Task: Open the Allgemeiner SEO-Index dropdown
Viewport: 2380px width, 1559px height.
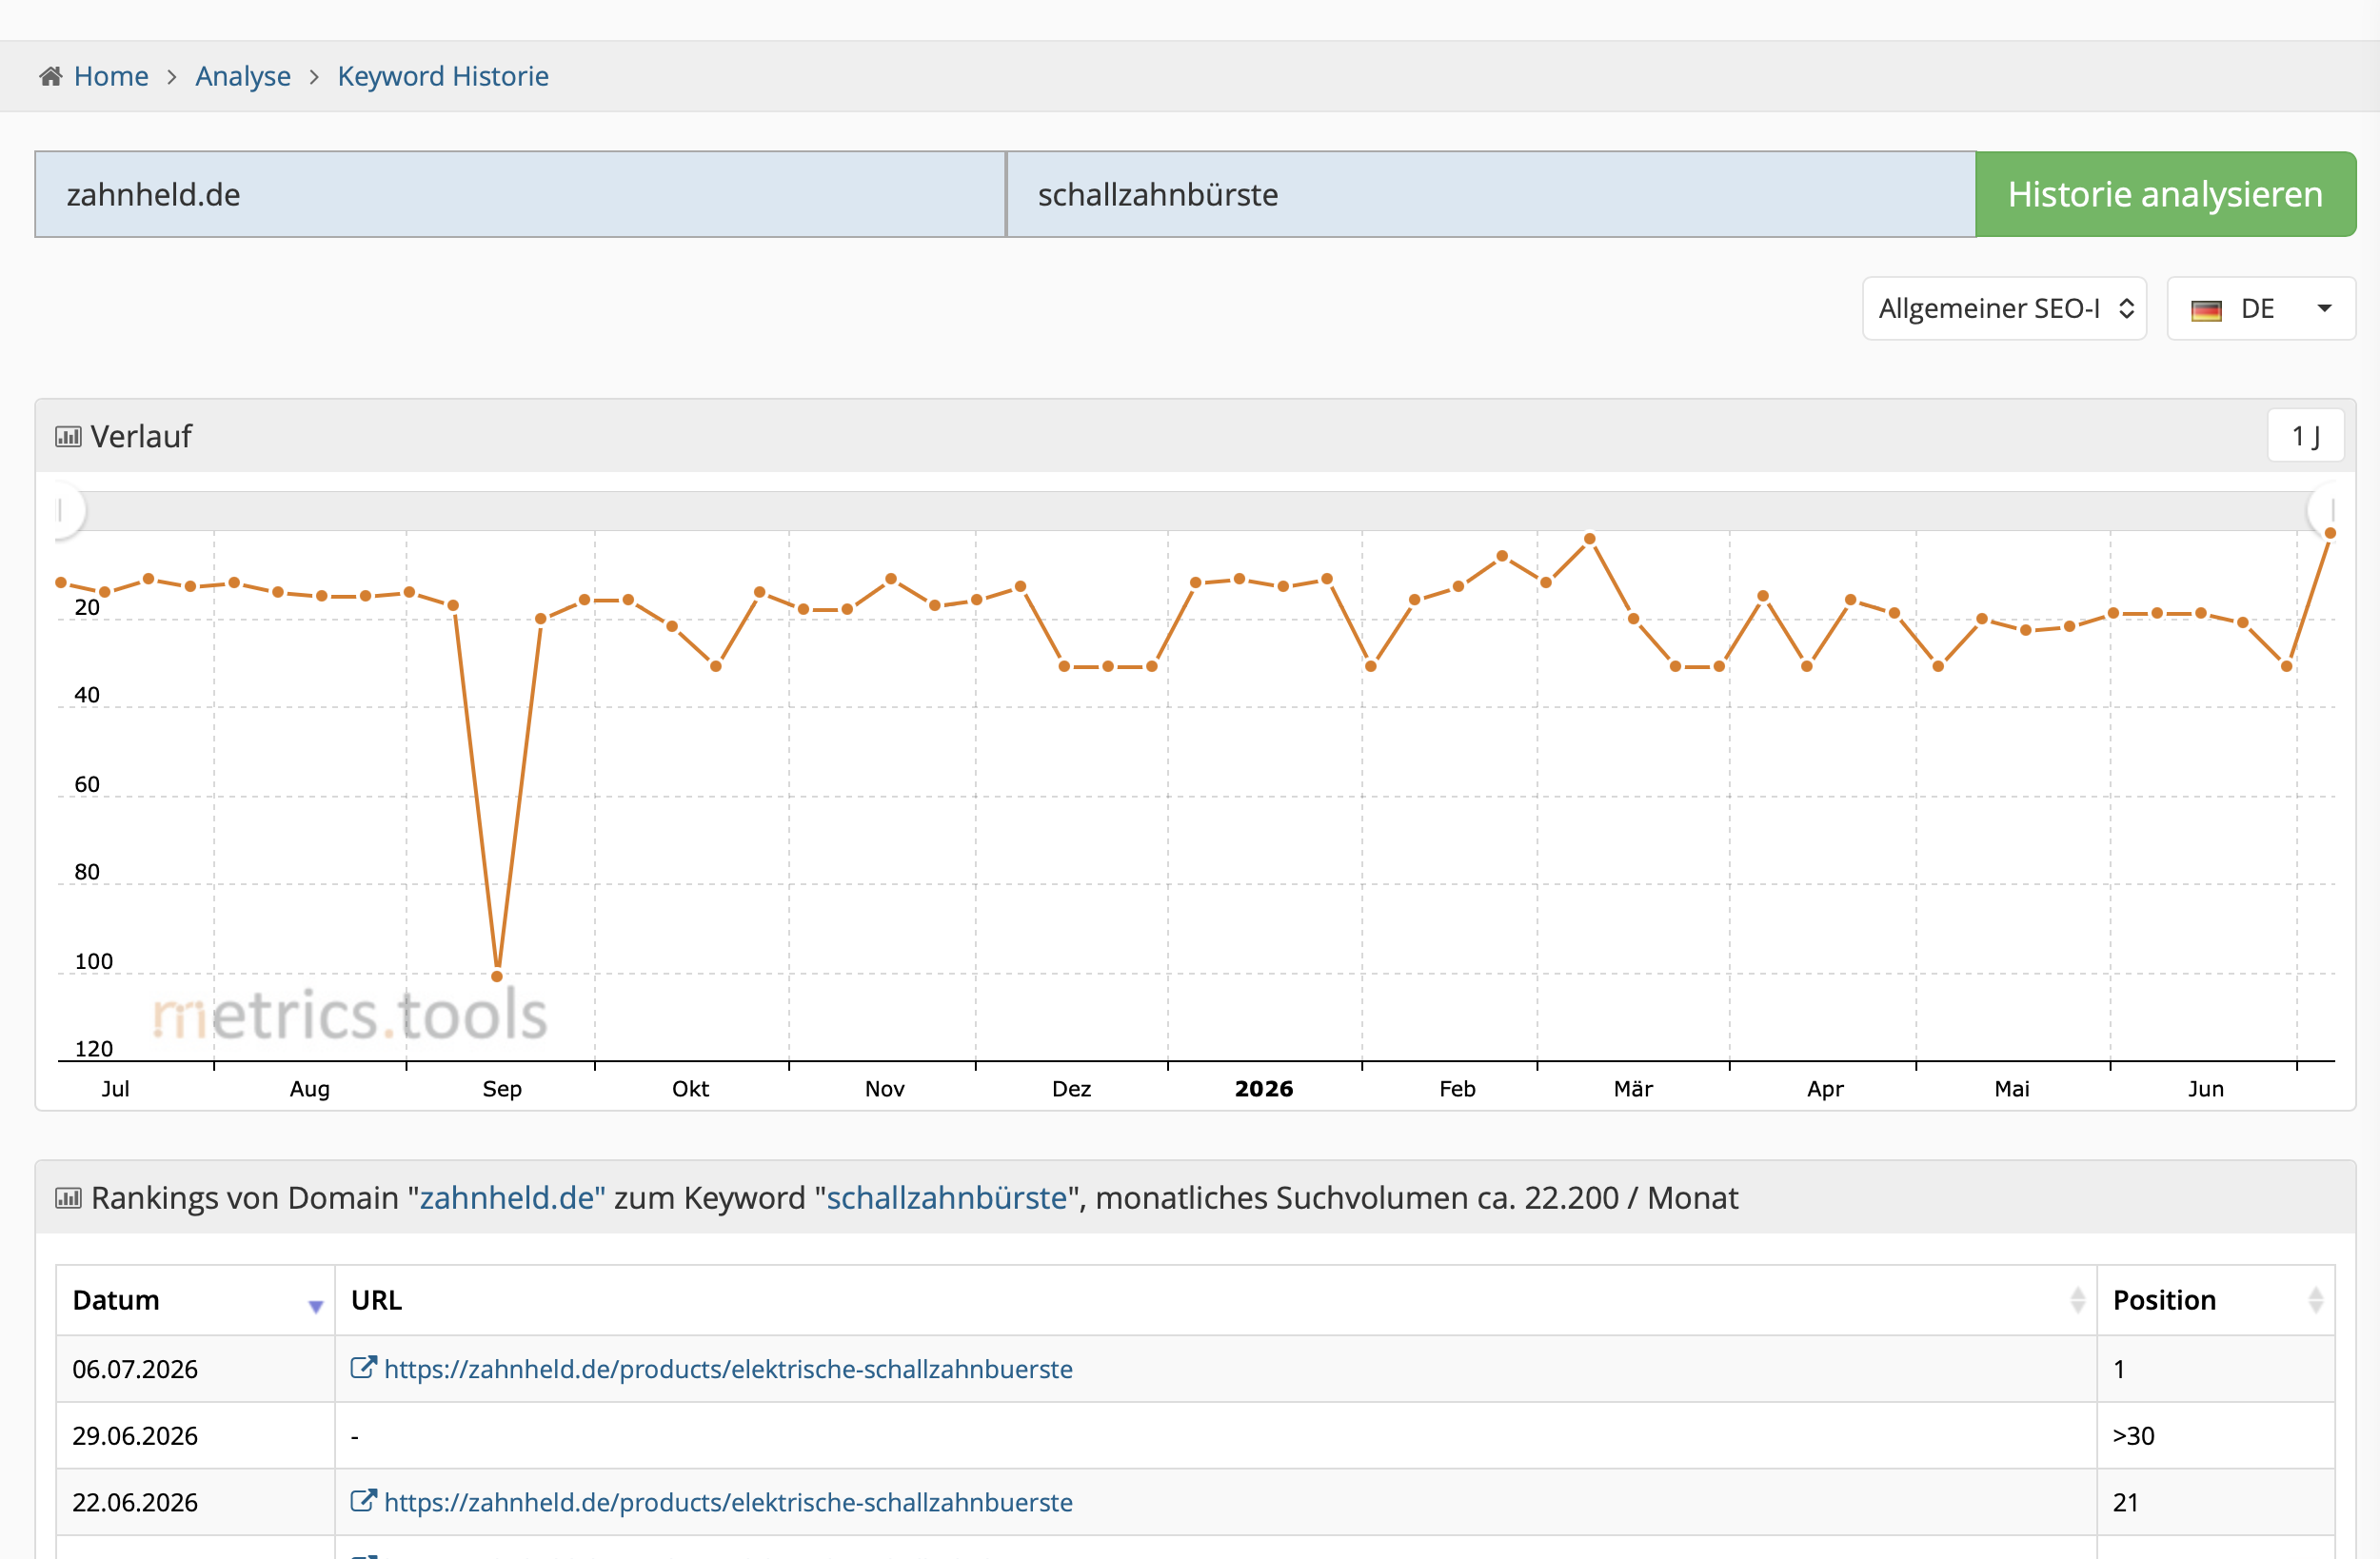Action: coord(2004,308)
